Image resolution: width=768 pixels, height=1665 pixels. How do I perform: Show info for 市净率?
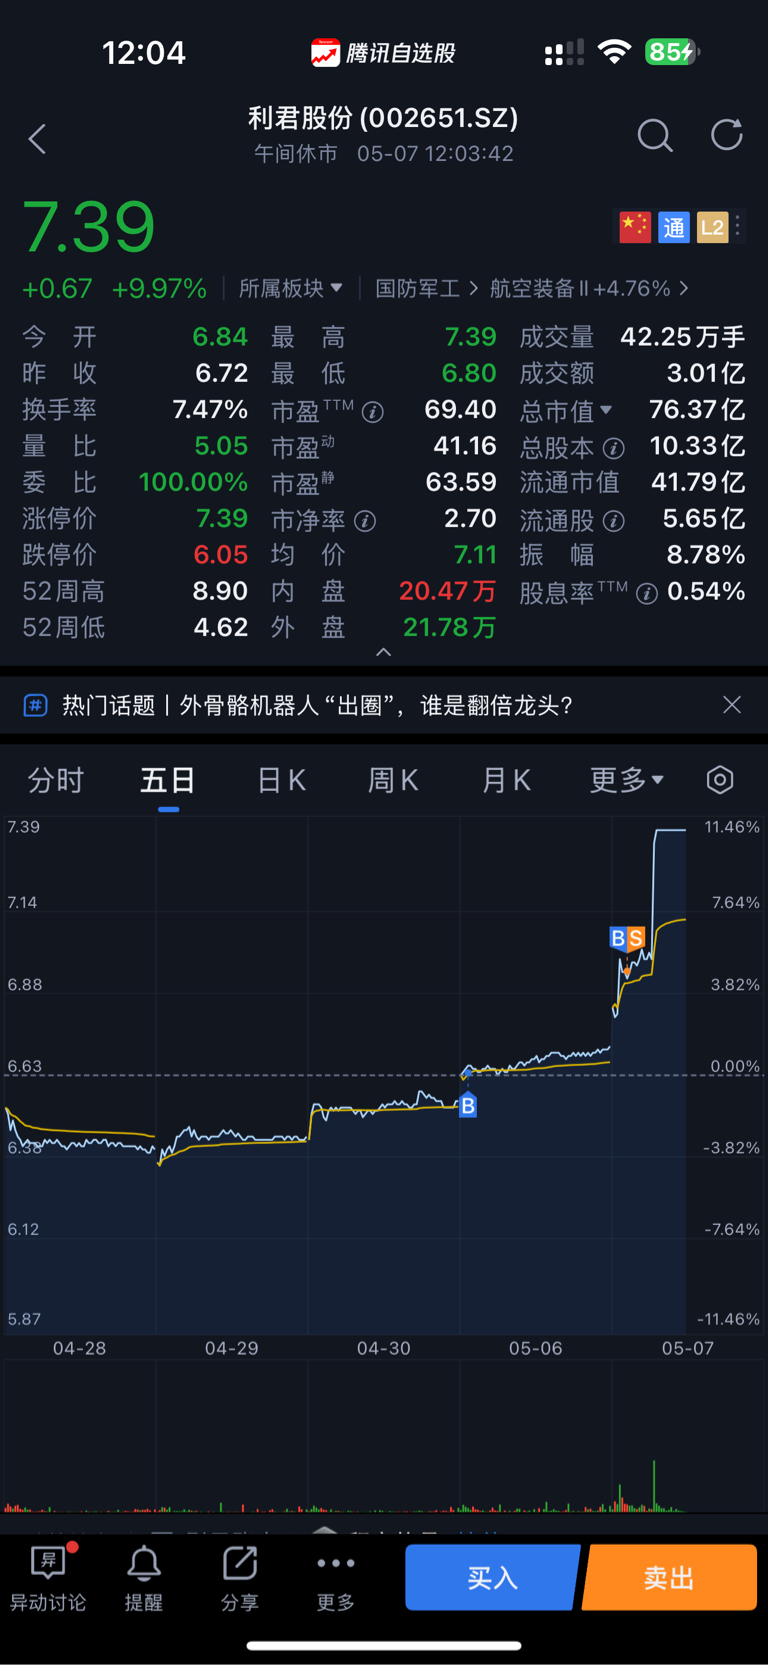(366, 521)
